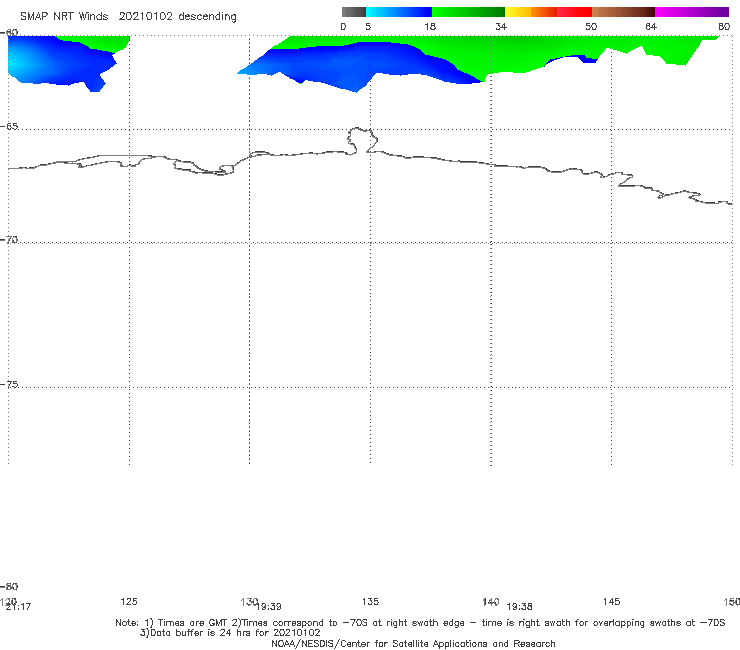Click the latitude label '-80'

click(x=9, y=587)
